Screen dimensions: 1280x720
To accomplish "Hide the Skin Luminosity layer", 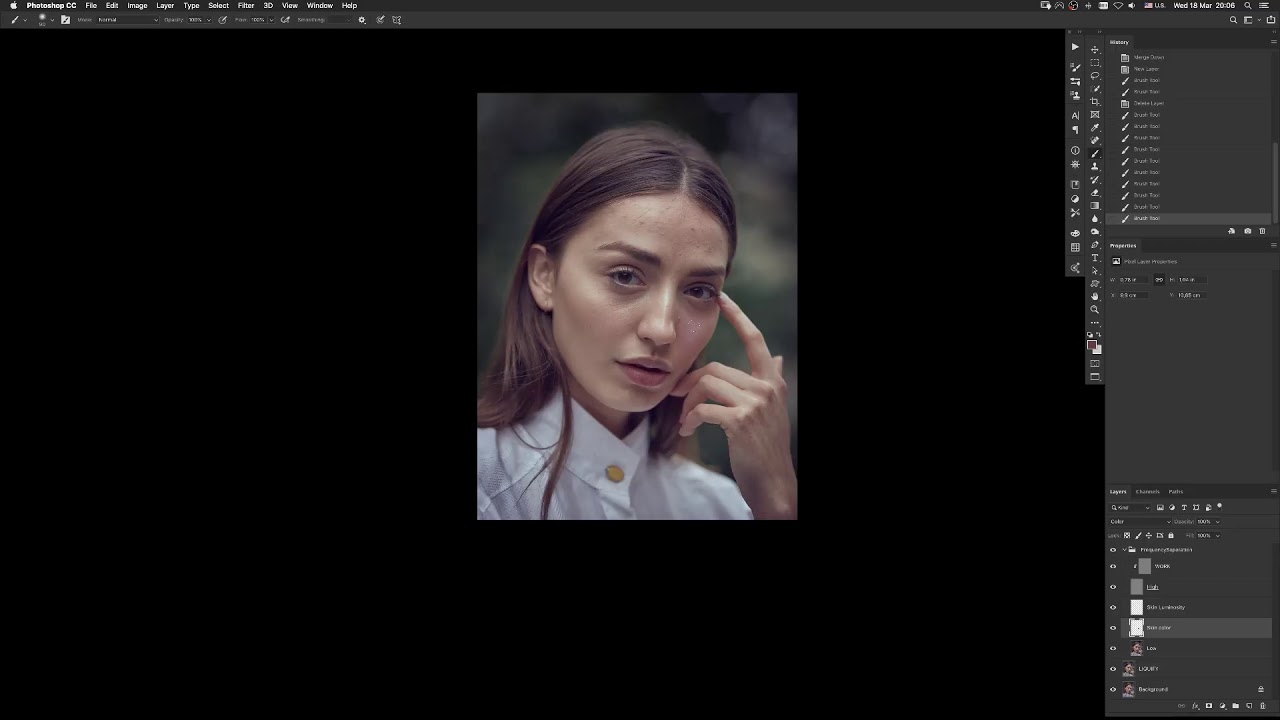I will click(1113, 607).
